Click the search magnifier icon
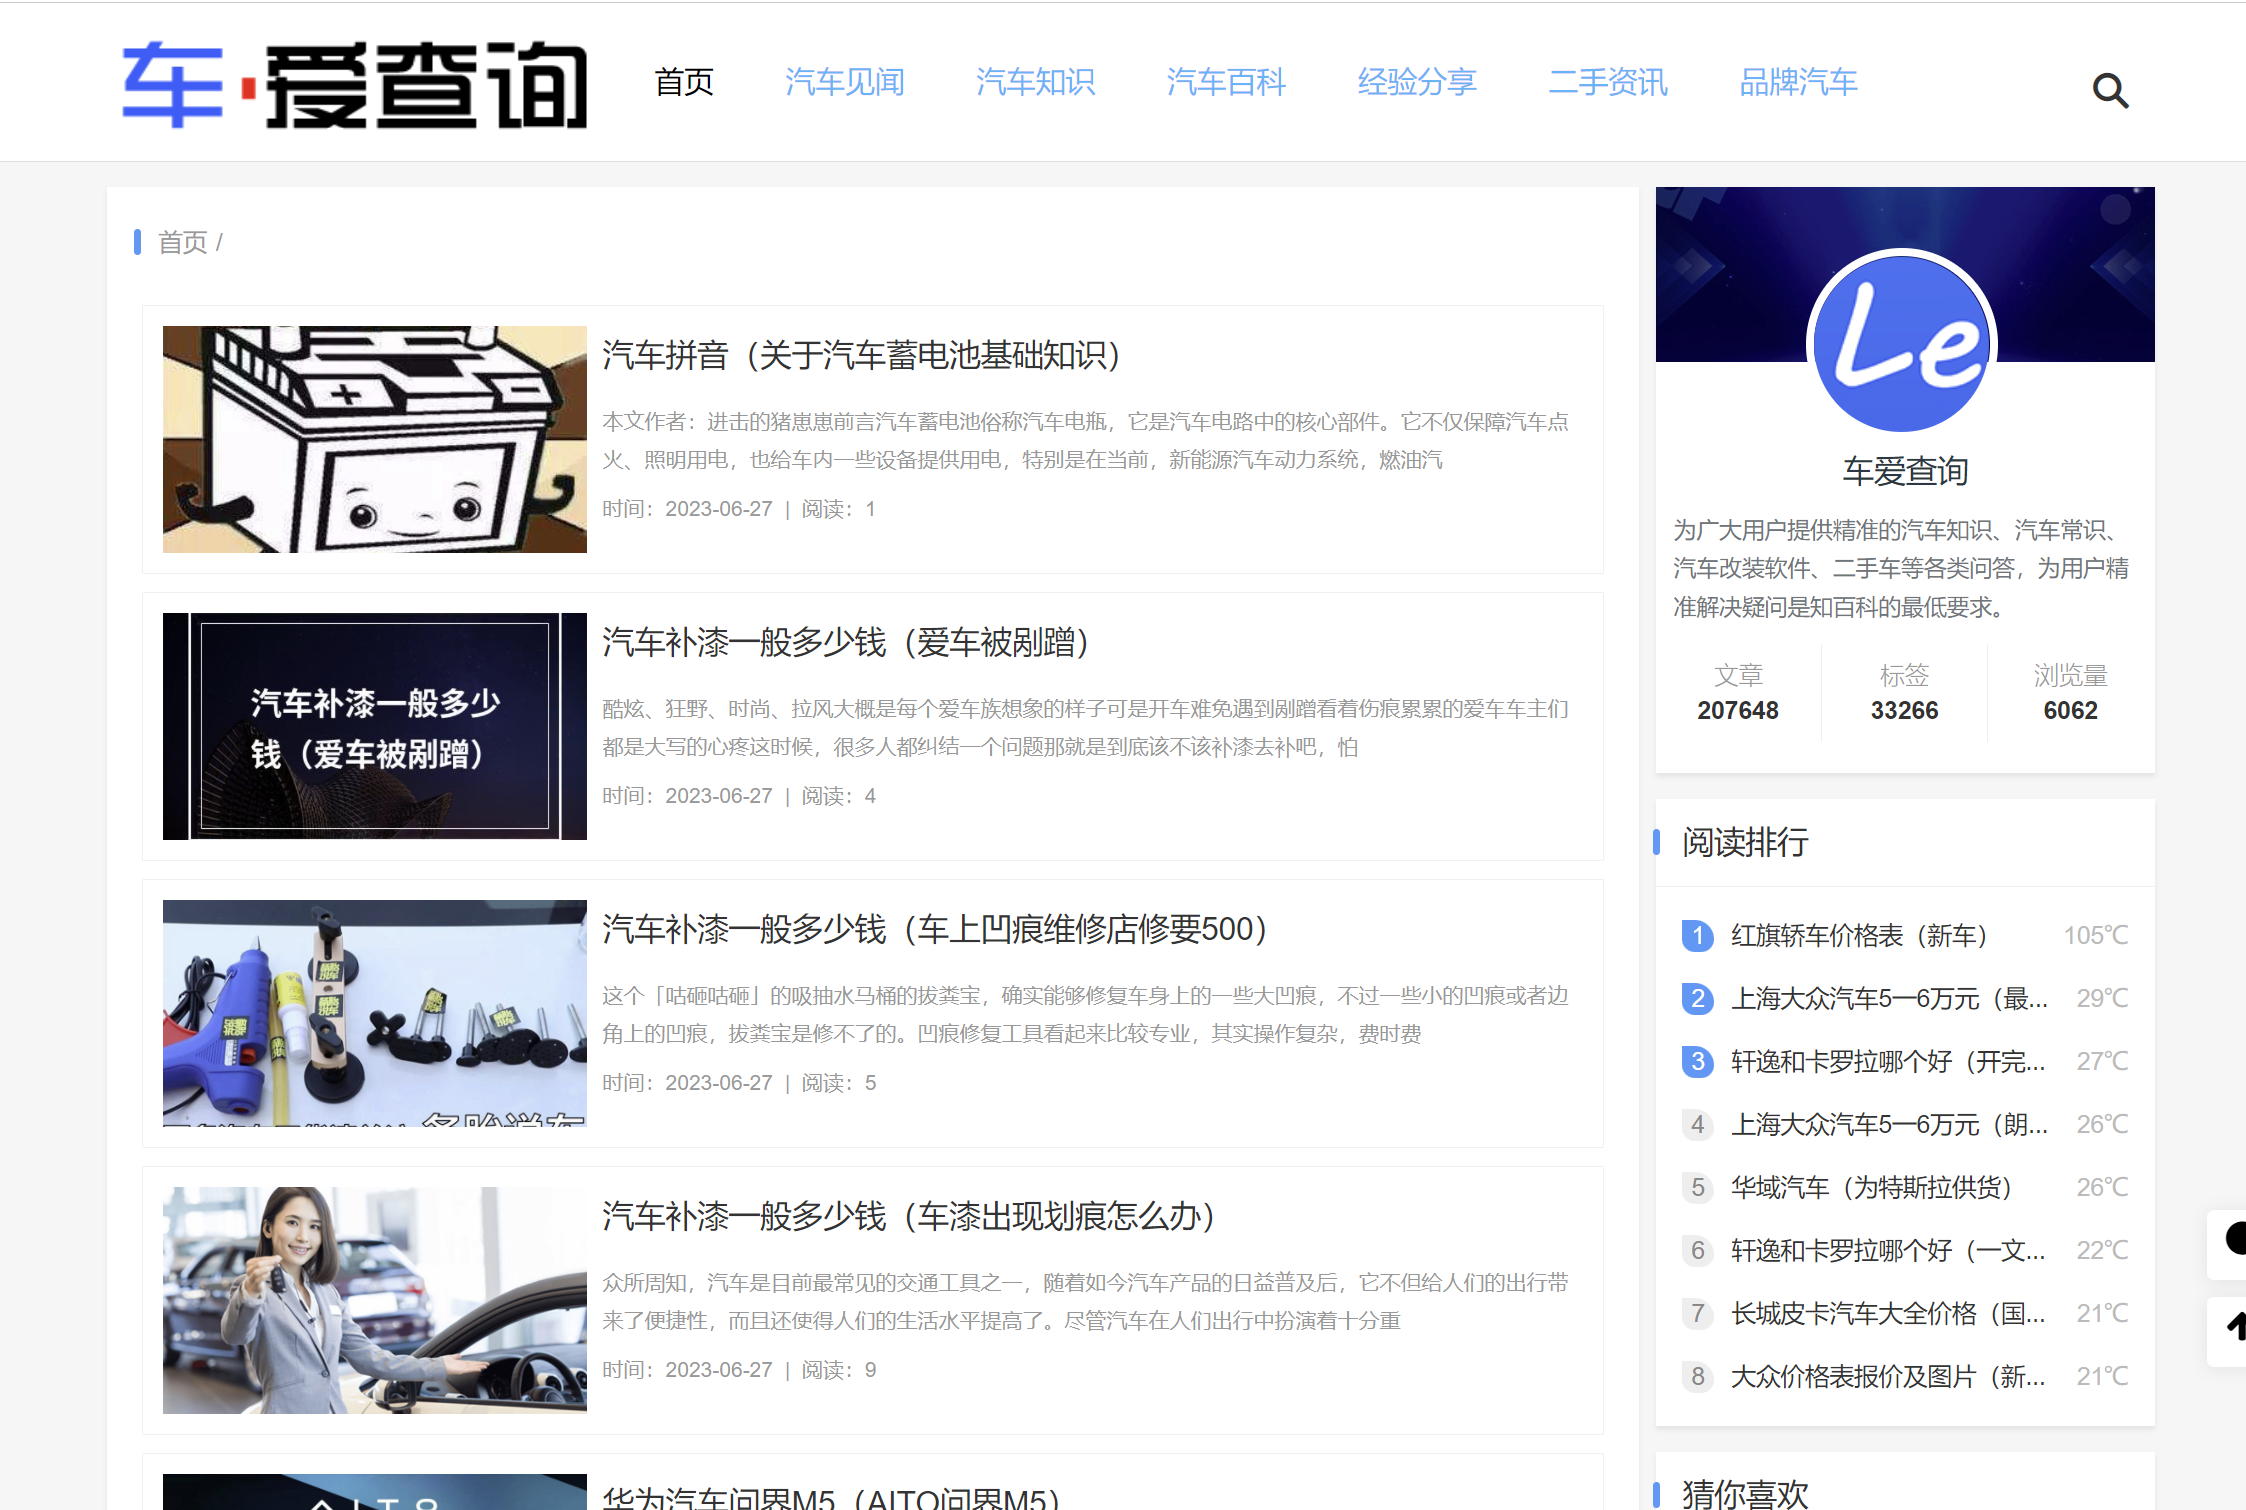The height and width of the screenshot is (1510, 2246). (2110, 91)
